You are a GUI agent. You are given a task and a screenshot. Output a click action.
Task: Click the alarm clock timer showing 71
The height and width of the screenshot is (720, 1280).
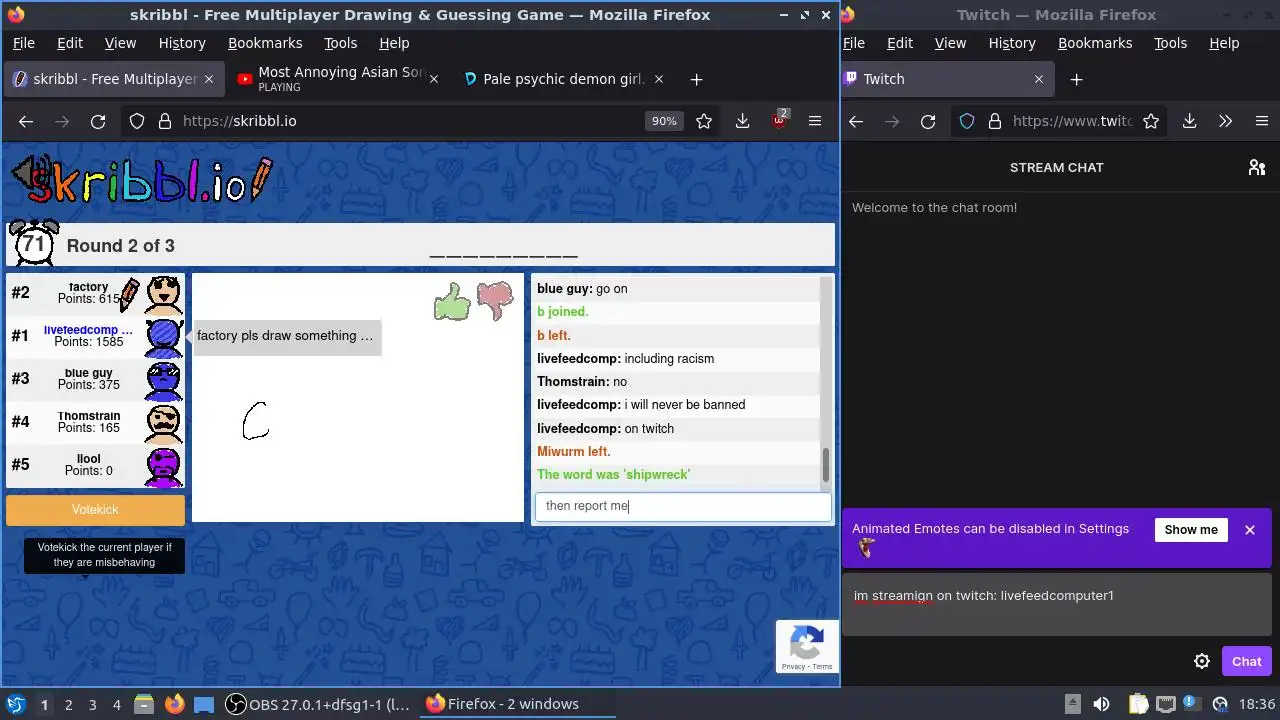(34, 243)
